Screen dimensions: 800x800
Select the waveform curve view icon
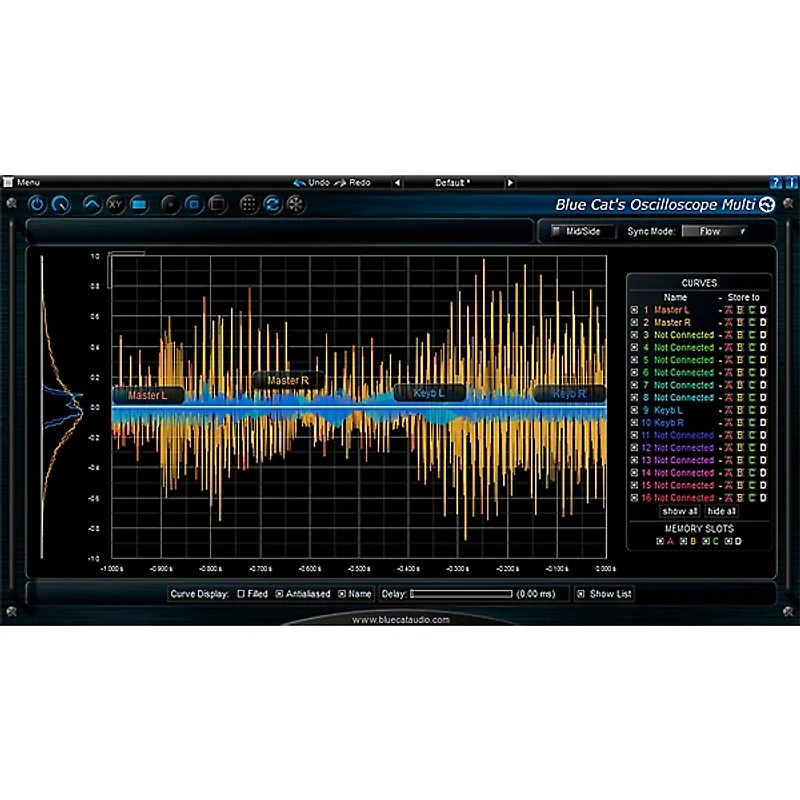91,204
